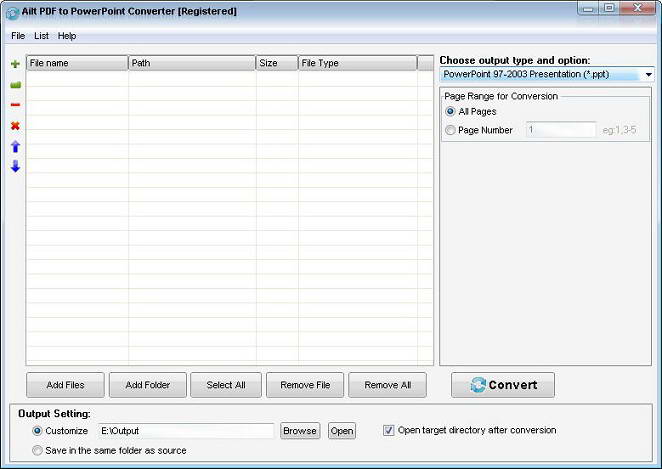Click the blue move up arrow icon
This screenshot has width=662, height=469.
click(15, 146)
